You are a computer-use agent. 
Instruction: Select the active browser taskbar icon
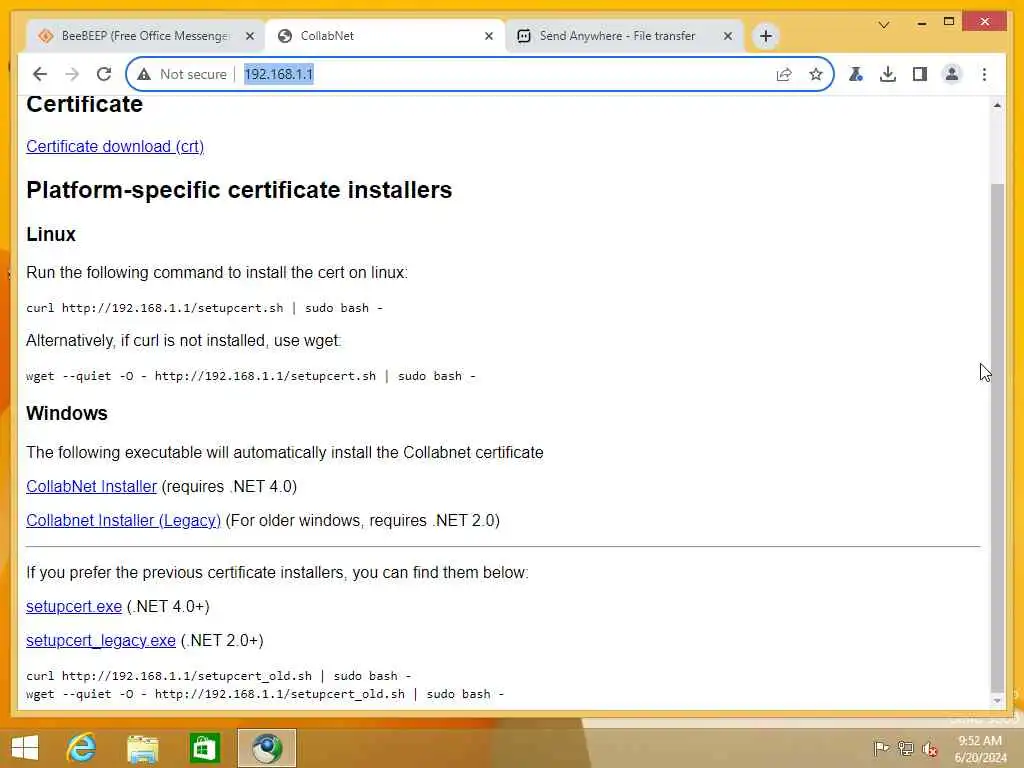pyautogui.click(x=266, y=748)
